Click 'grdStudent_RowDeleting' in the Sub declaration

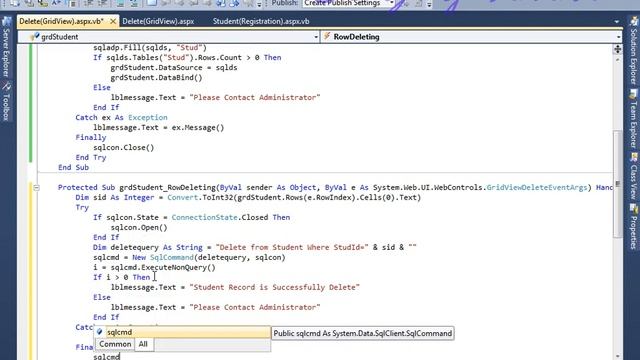coord(167,188)
